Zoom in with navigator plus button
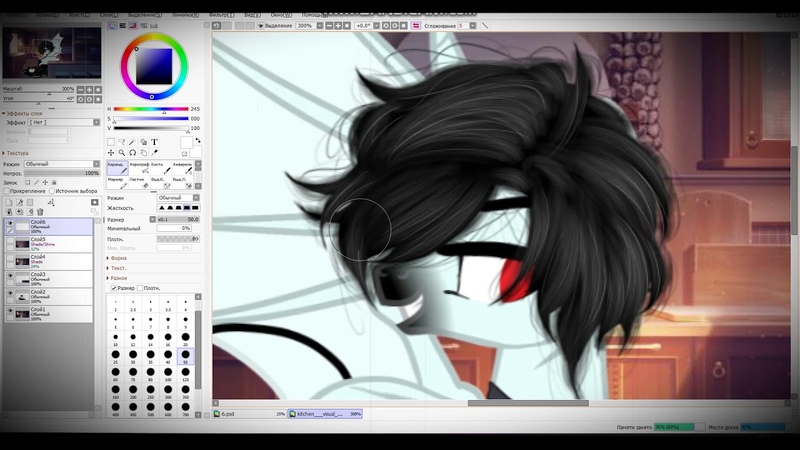 click(89, 90)
